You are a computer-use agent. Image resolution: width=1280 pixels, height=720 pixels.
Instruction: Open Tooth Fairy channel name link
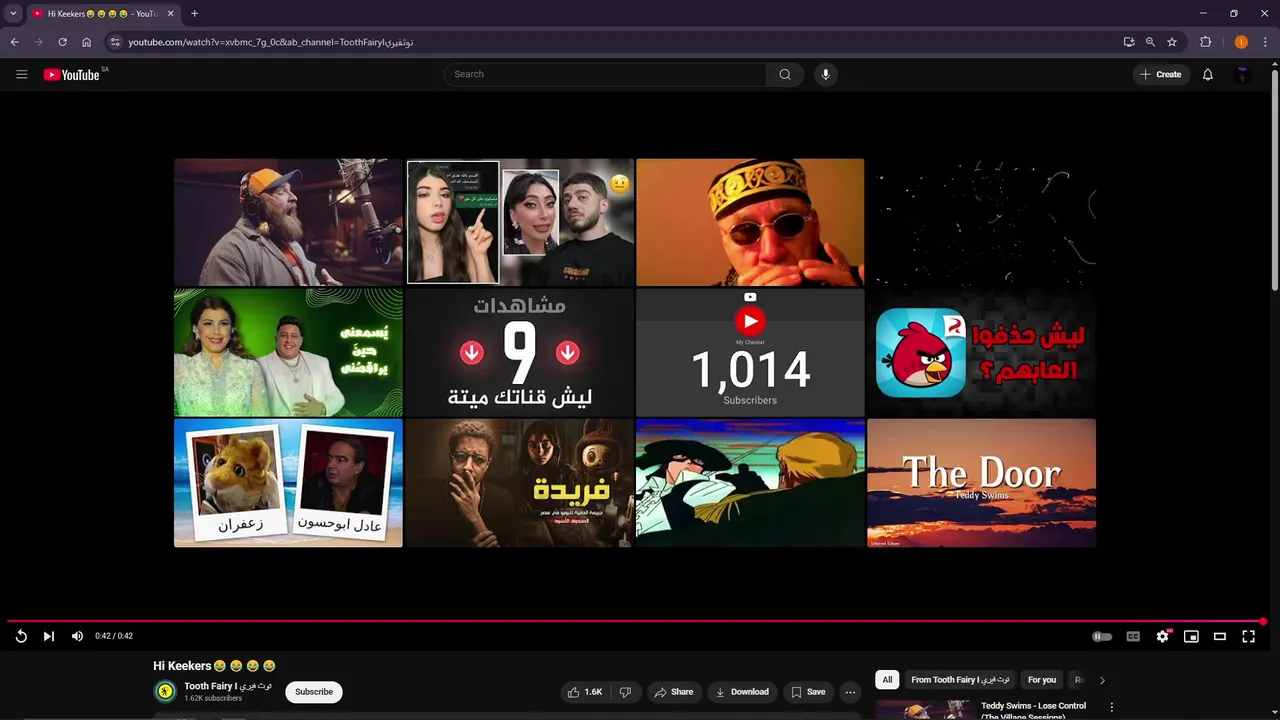click(228, 686)
